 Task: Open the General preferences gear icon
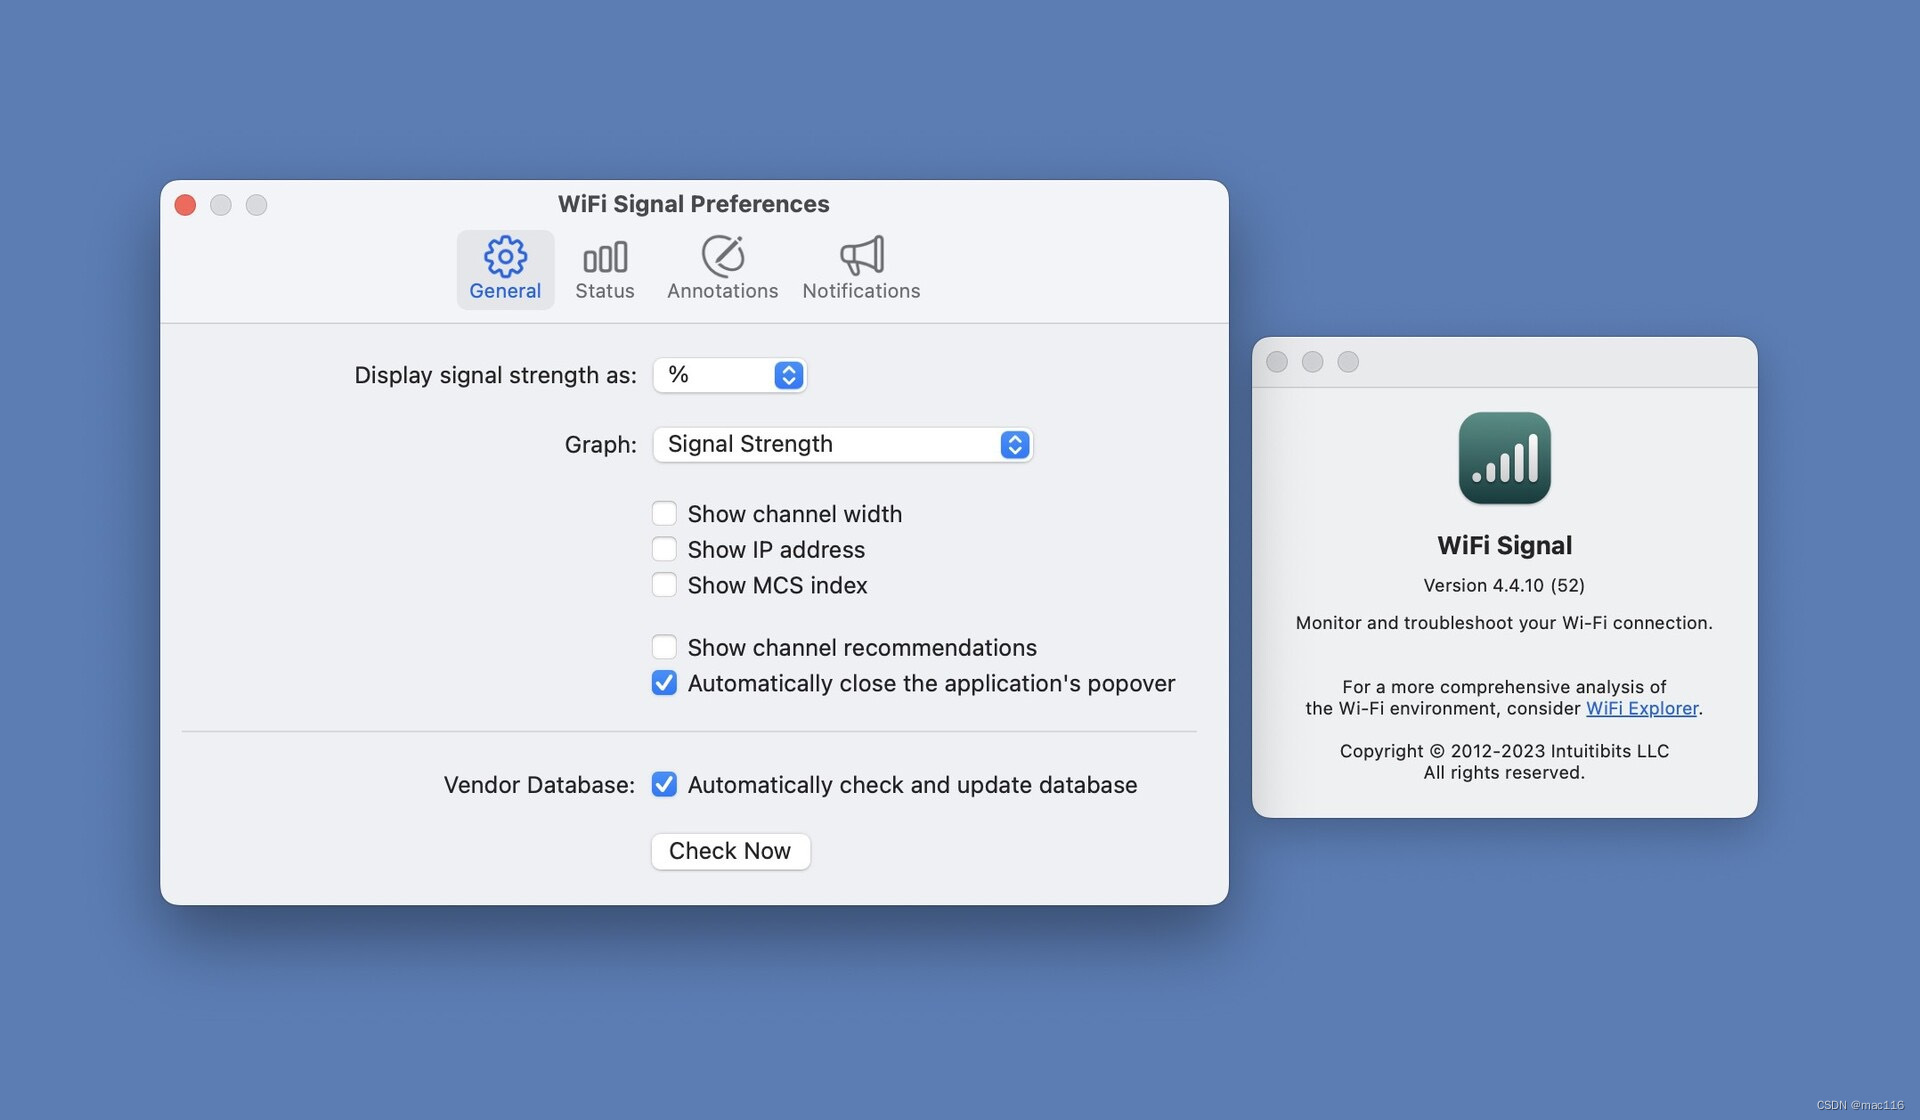505,256
